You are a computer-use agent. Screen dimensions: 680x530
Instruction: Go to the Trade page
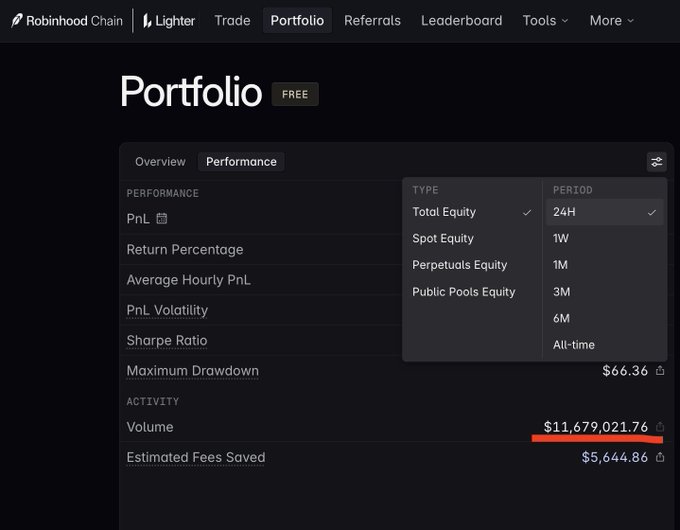(232, 20)
